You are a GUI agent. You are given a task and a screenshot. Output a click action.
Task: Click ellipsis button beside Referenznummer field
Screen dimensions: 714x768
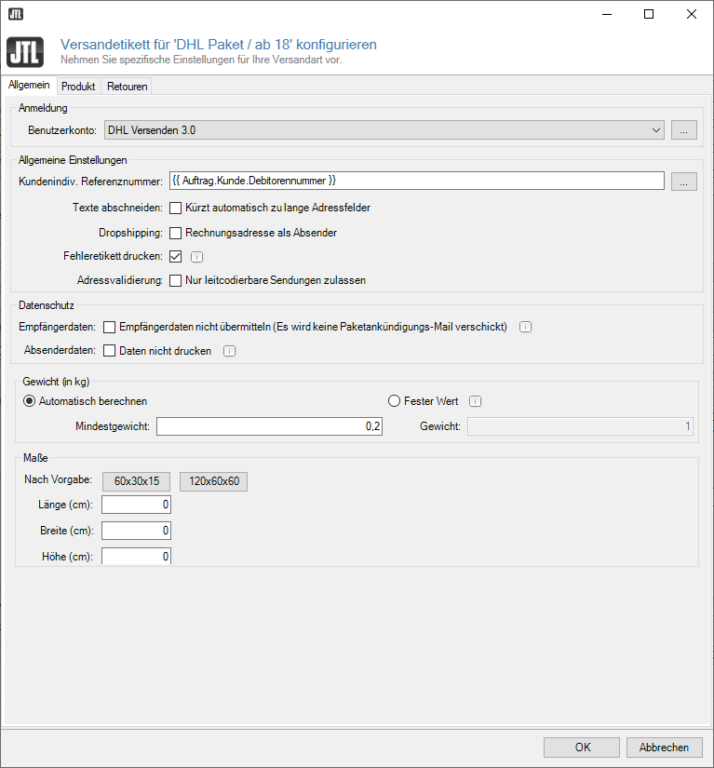click(x=683, y=181)
